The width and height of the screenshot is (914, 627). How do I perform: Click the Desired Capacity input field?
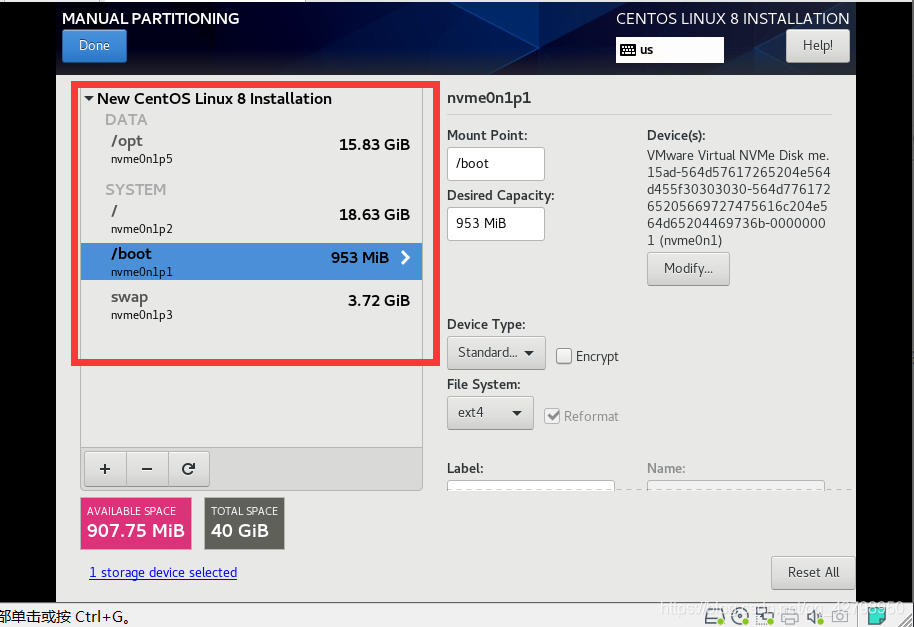pyautogui.click(x=496, y=224)
